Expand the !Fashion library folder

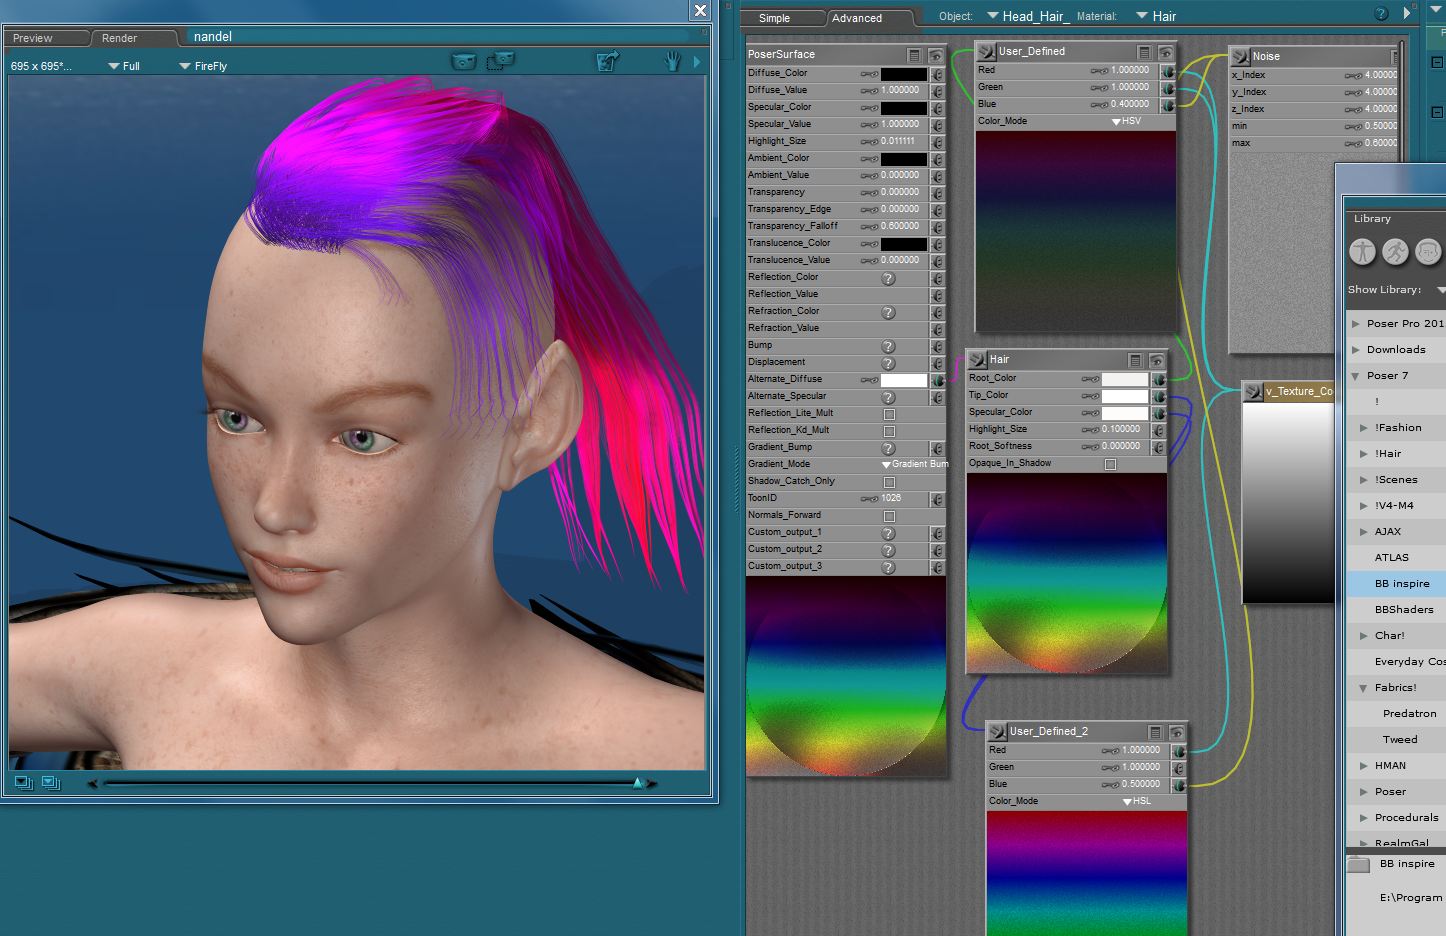[1364, 428]
